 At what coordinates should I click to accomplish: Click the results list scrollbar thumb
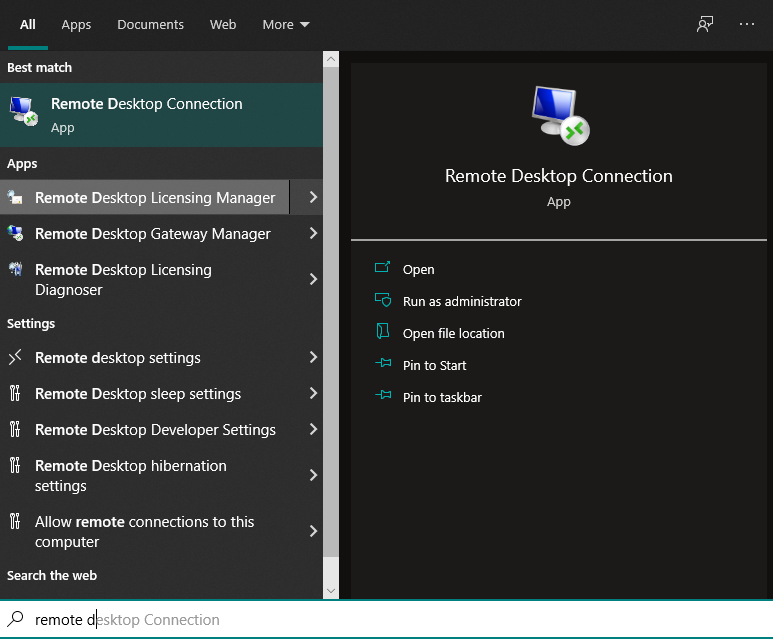pos(331,312)
